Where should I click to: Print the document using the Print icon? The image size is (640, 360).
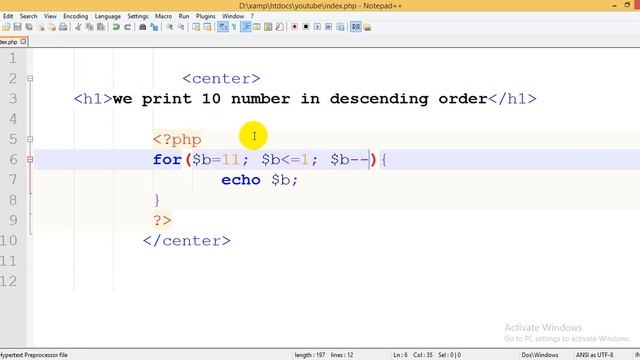[63, 27]
